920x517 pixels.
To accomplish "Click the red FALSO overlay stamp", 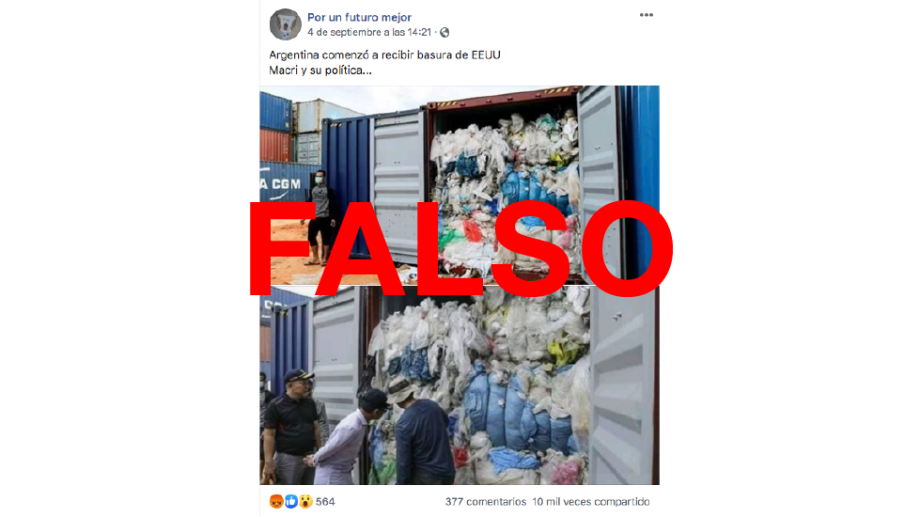I will (x=461, y=248).
